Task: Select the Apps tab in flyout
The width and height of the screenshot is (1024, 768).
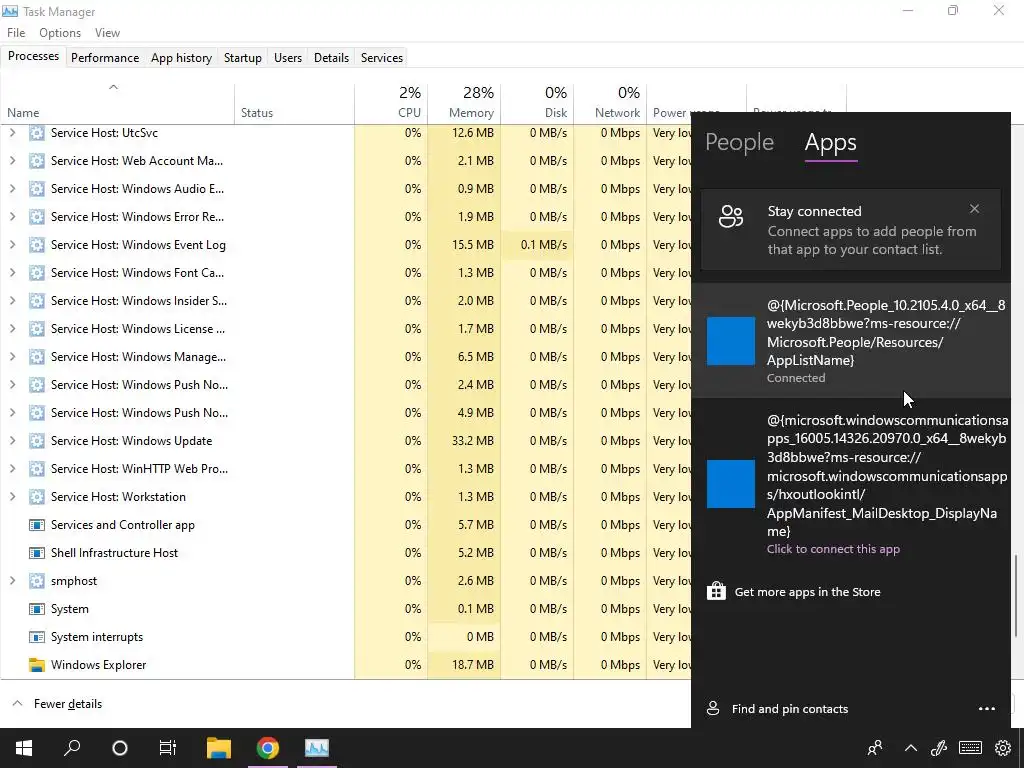Action: tap(831, 142)
